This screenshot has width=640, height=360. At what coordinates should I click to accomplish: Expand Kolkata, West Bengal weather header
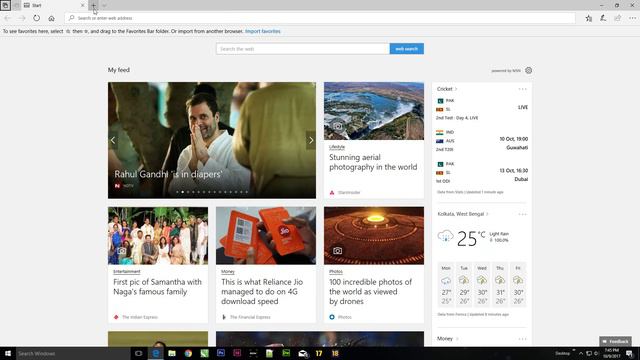pyautogui.click(x=463, y=214)
